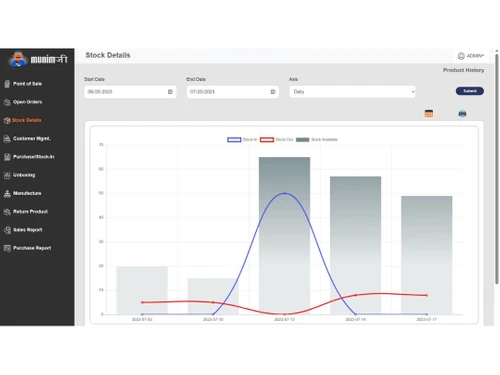Navigate to Manufacture page
This screenshot has width=500, height=375.
[x=27, y=193]
